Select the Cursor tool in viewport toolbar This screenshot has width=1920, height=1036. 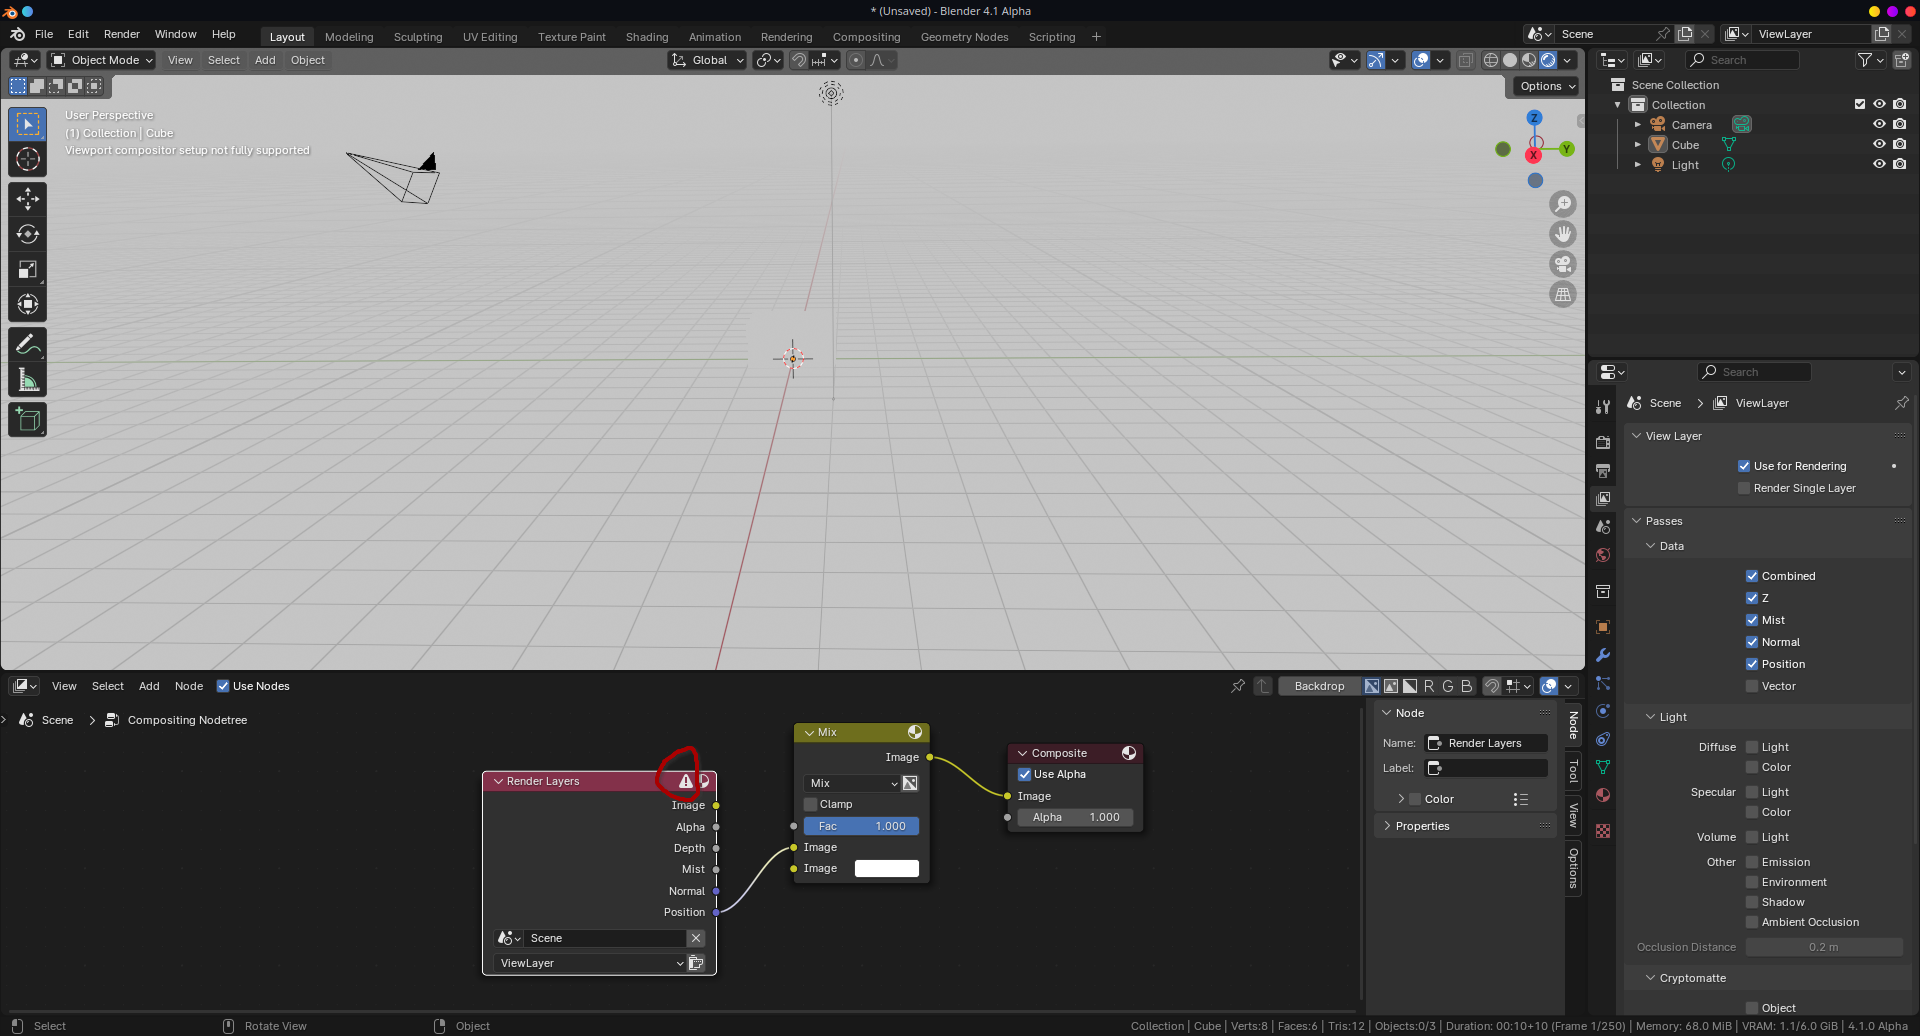[28, 159]
